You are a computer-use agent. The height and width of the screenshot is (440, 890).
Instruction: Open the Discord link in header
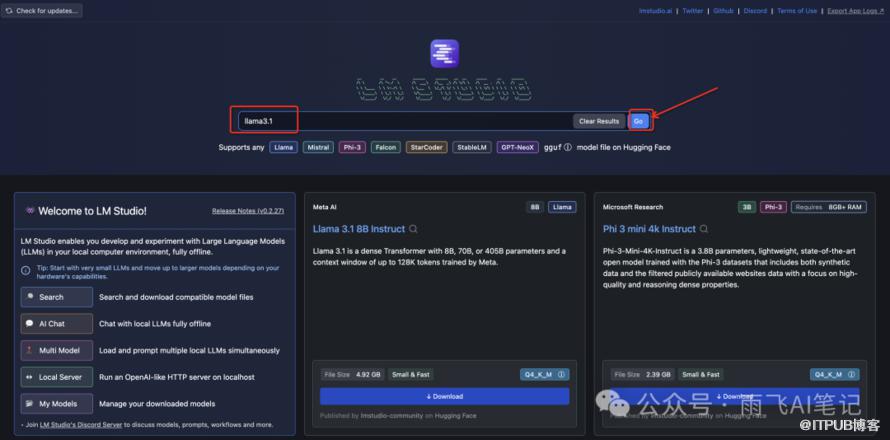click(755, 11)
